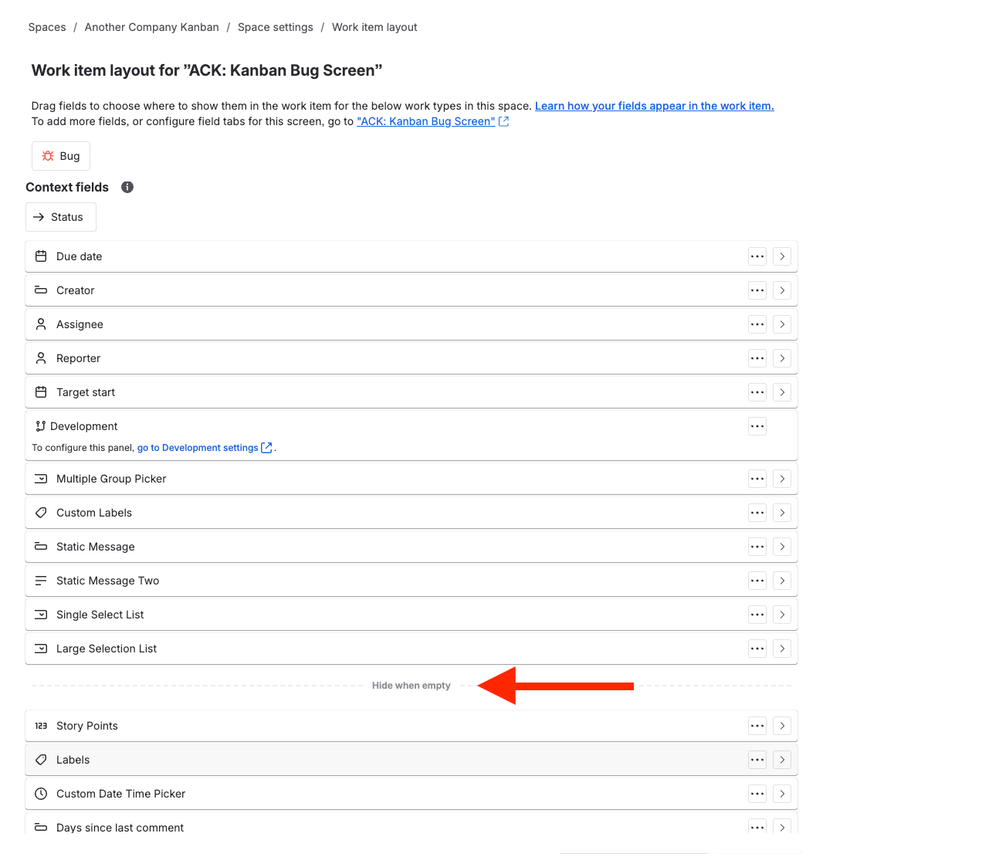Screen dimensions: 999x854
Task: Click the clock icon on Custom Date Time Picker
Action: pyautogui.click(x=41, y=793)
